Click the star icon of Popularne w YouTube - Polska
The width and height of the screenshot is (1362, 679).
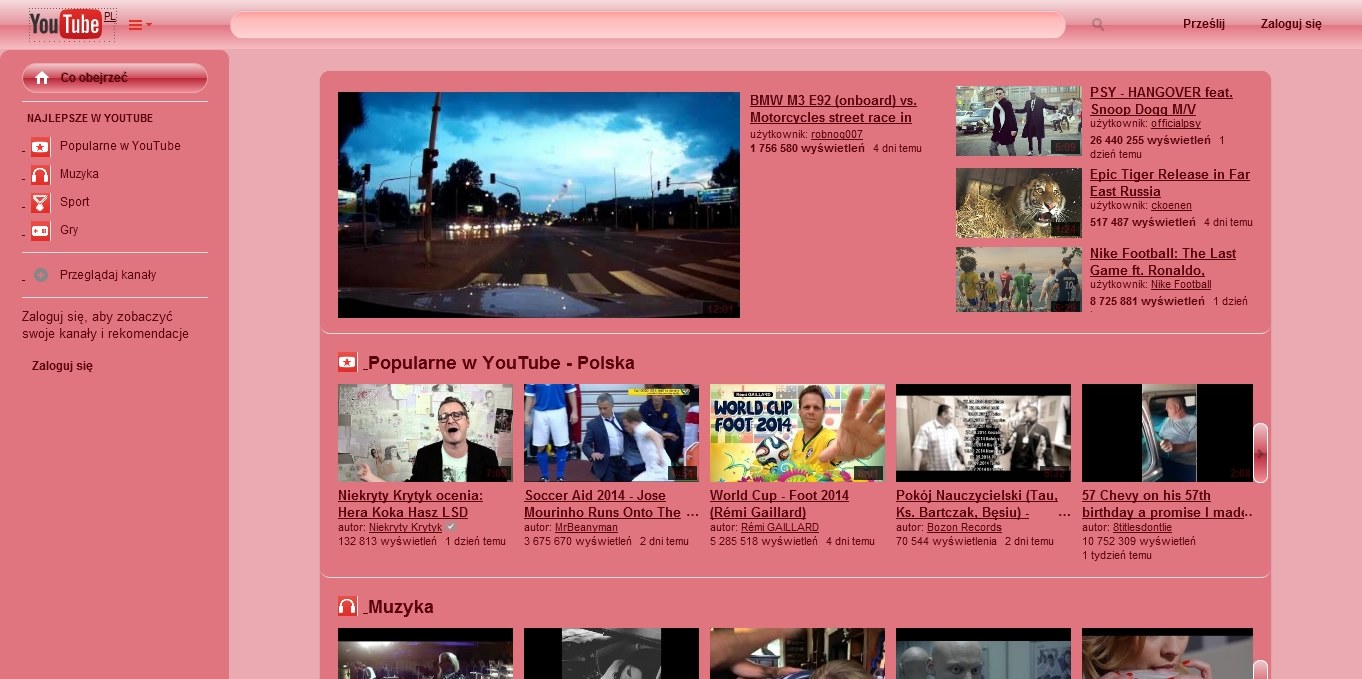tap(346, 362)
